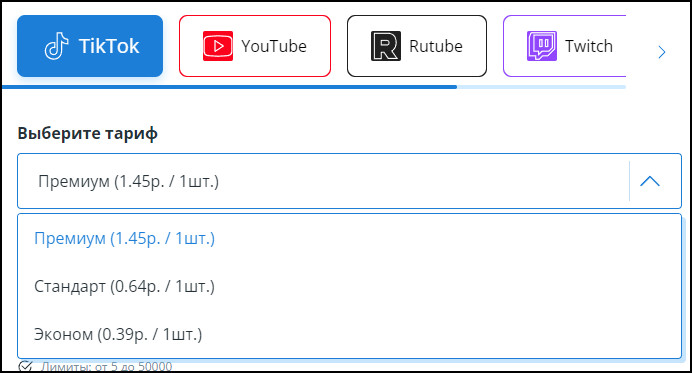
Task: Collapse the tariff list with the up chevron
Action: [650, 181]
